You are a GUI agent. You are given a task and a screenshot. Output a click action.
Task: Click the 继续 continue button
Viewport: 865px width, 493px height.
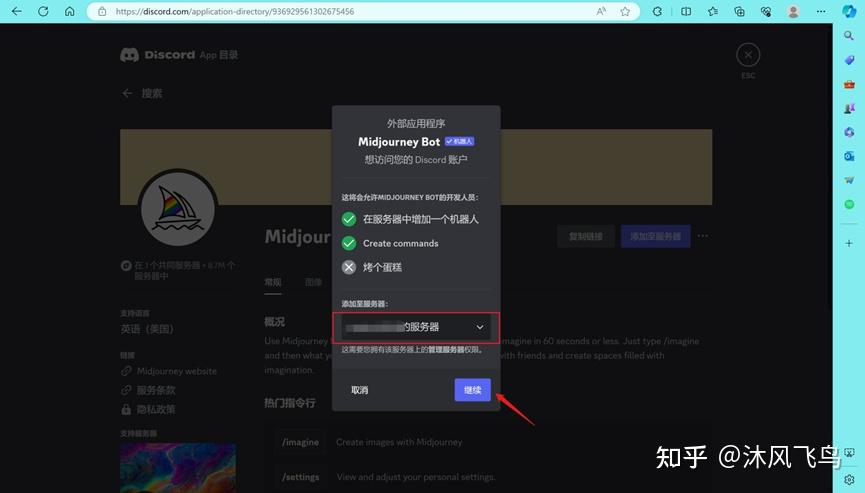[x=472, y=390]
